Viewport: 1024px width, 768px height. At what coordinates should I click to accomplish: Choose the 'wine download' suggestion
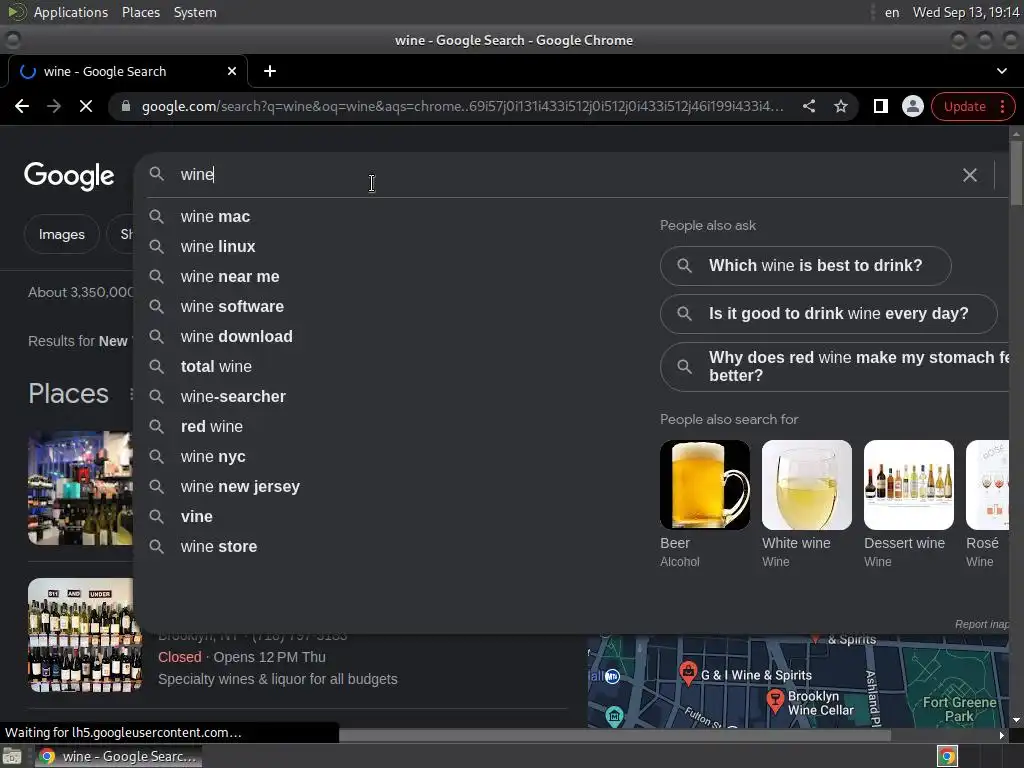coord(236,337)
